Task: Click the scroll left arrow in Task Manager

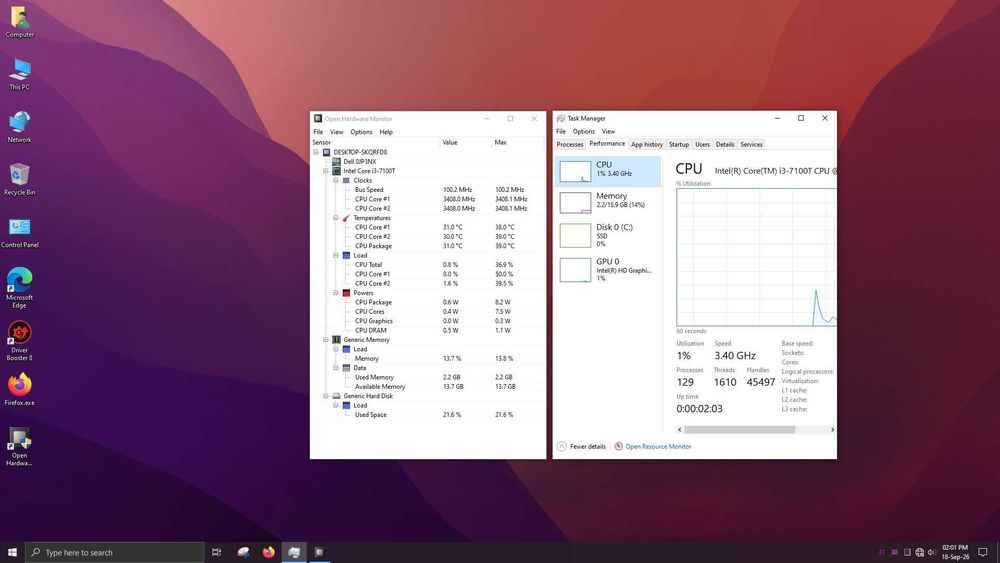Action: (680, 430)
